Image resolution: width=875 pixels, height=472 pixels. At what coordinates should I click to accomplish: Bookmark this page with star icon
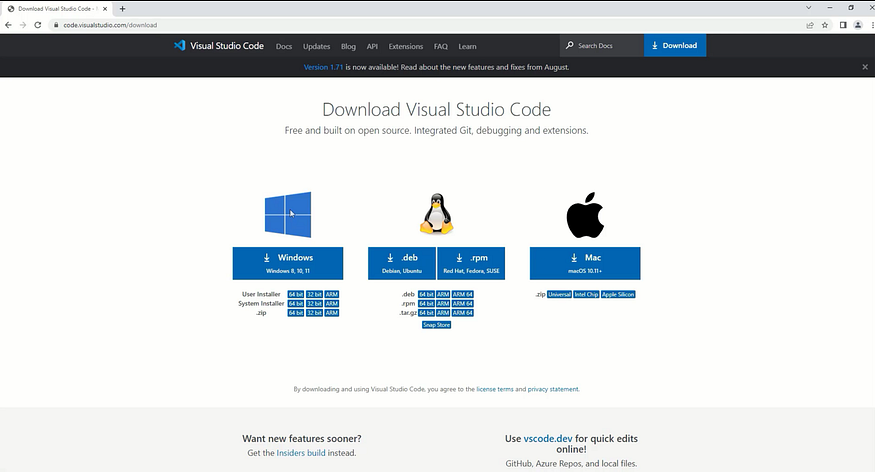pyautogui.click(x=825, y=25)
